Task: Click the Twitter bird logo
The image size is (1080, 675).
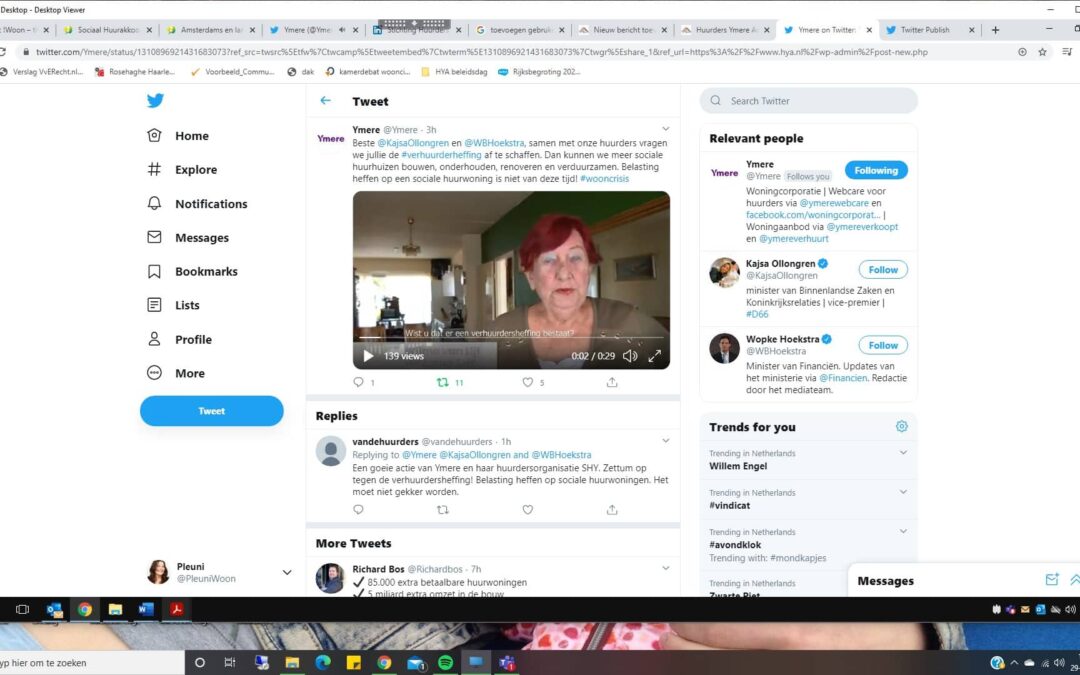Action: click(155, 101)
